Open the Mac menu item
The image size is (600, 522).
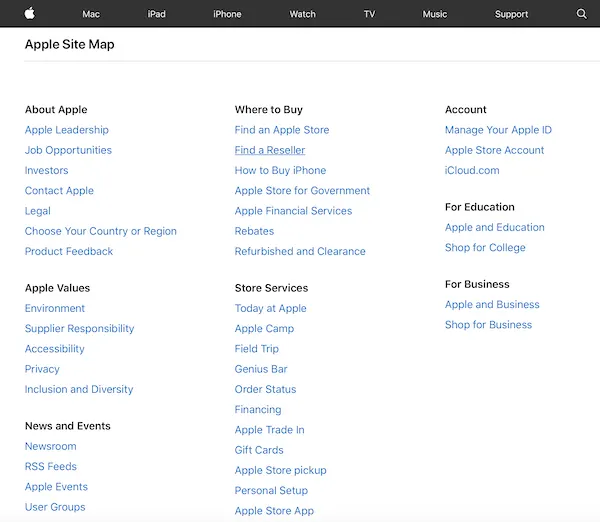pyautogui.click(x=91, y=14)
